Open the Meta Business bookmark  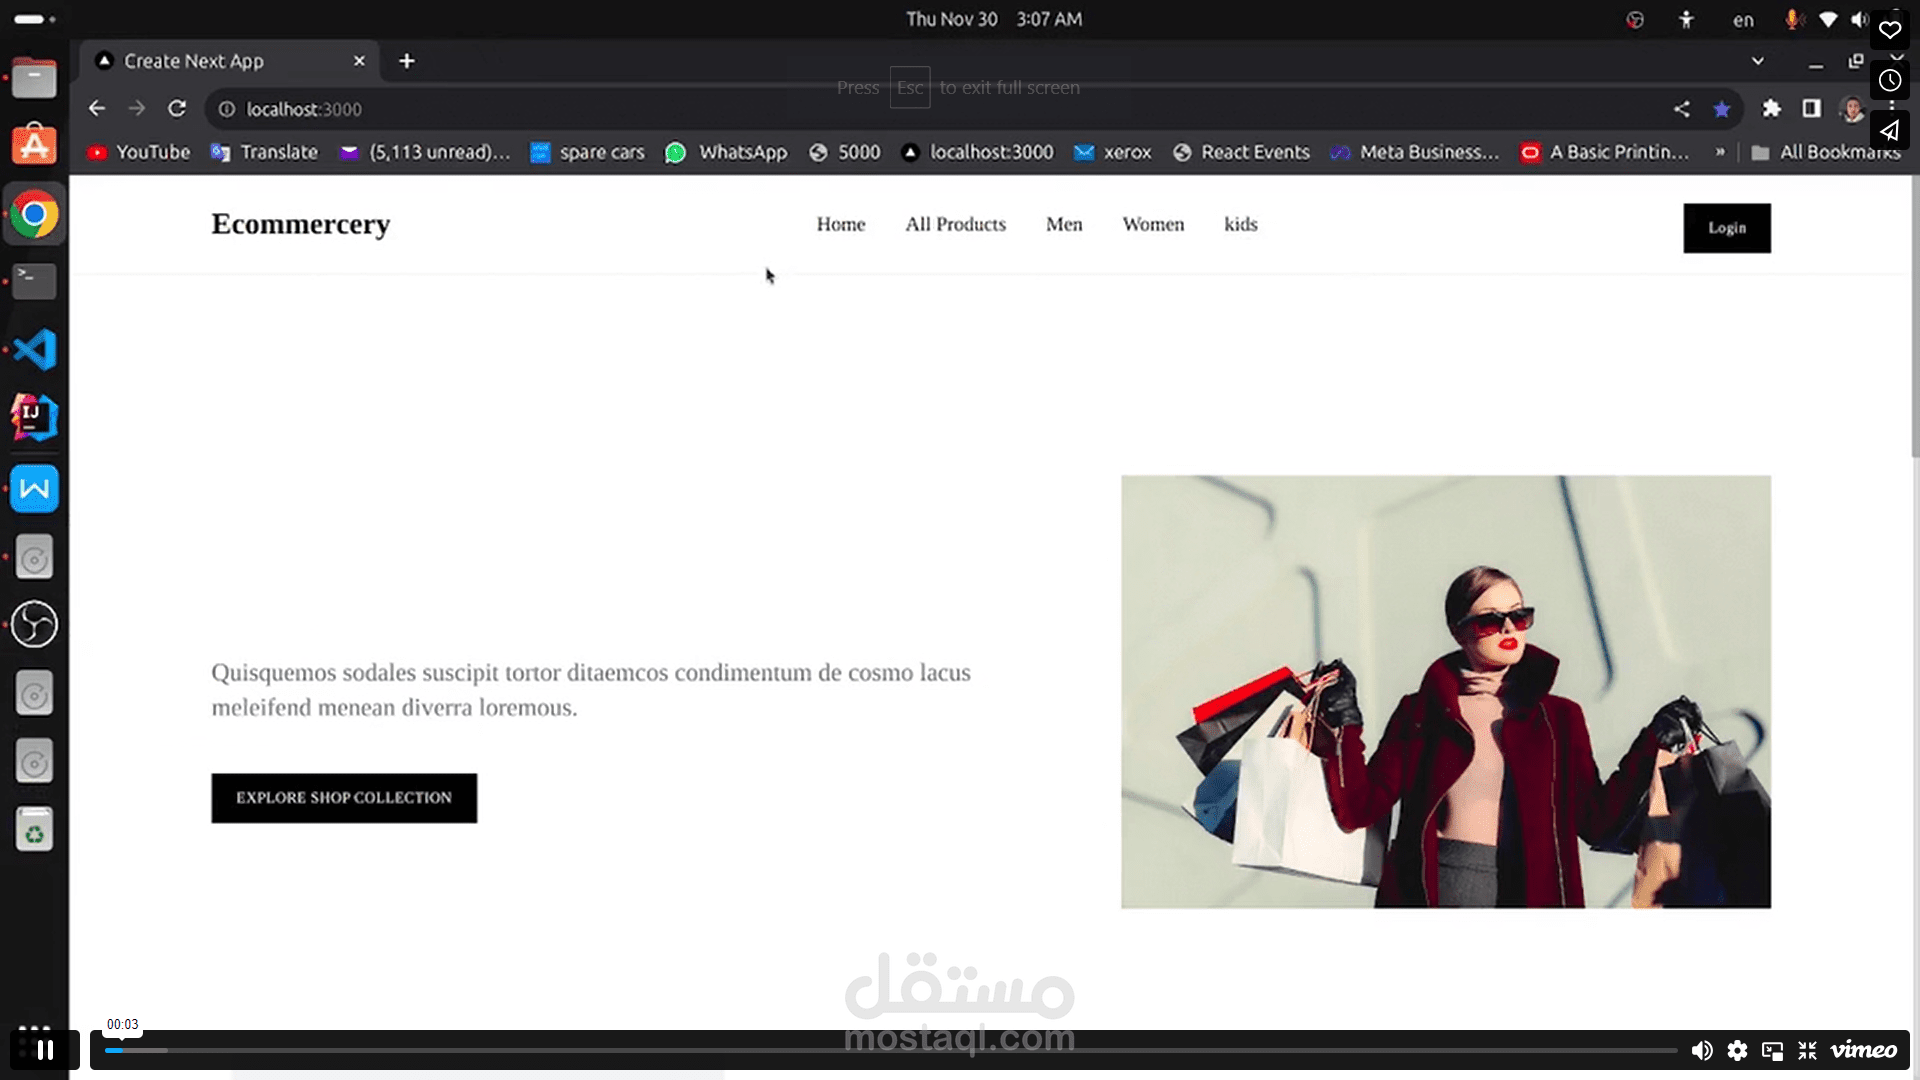(1415, 152)
